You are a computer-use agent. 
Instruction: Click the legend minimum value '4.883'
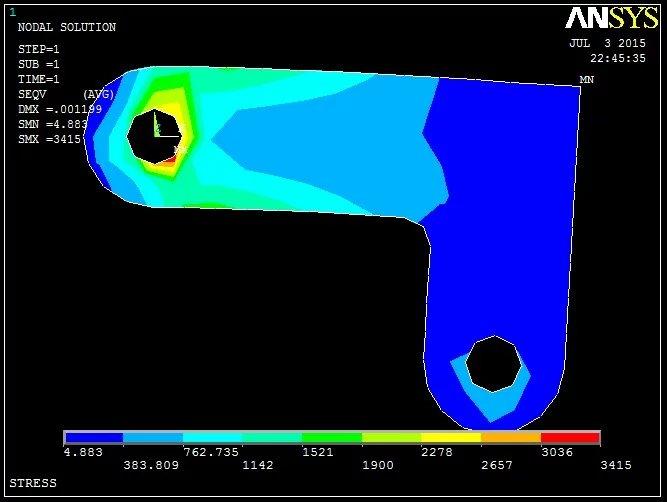(83, 452)
